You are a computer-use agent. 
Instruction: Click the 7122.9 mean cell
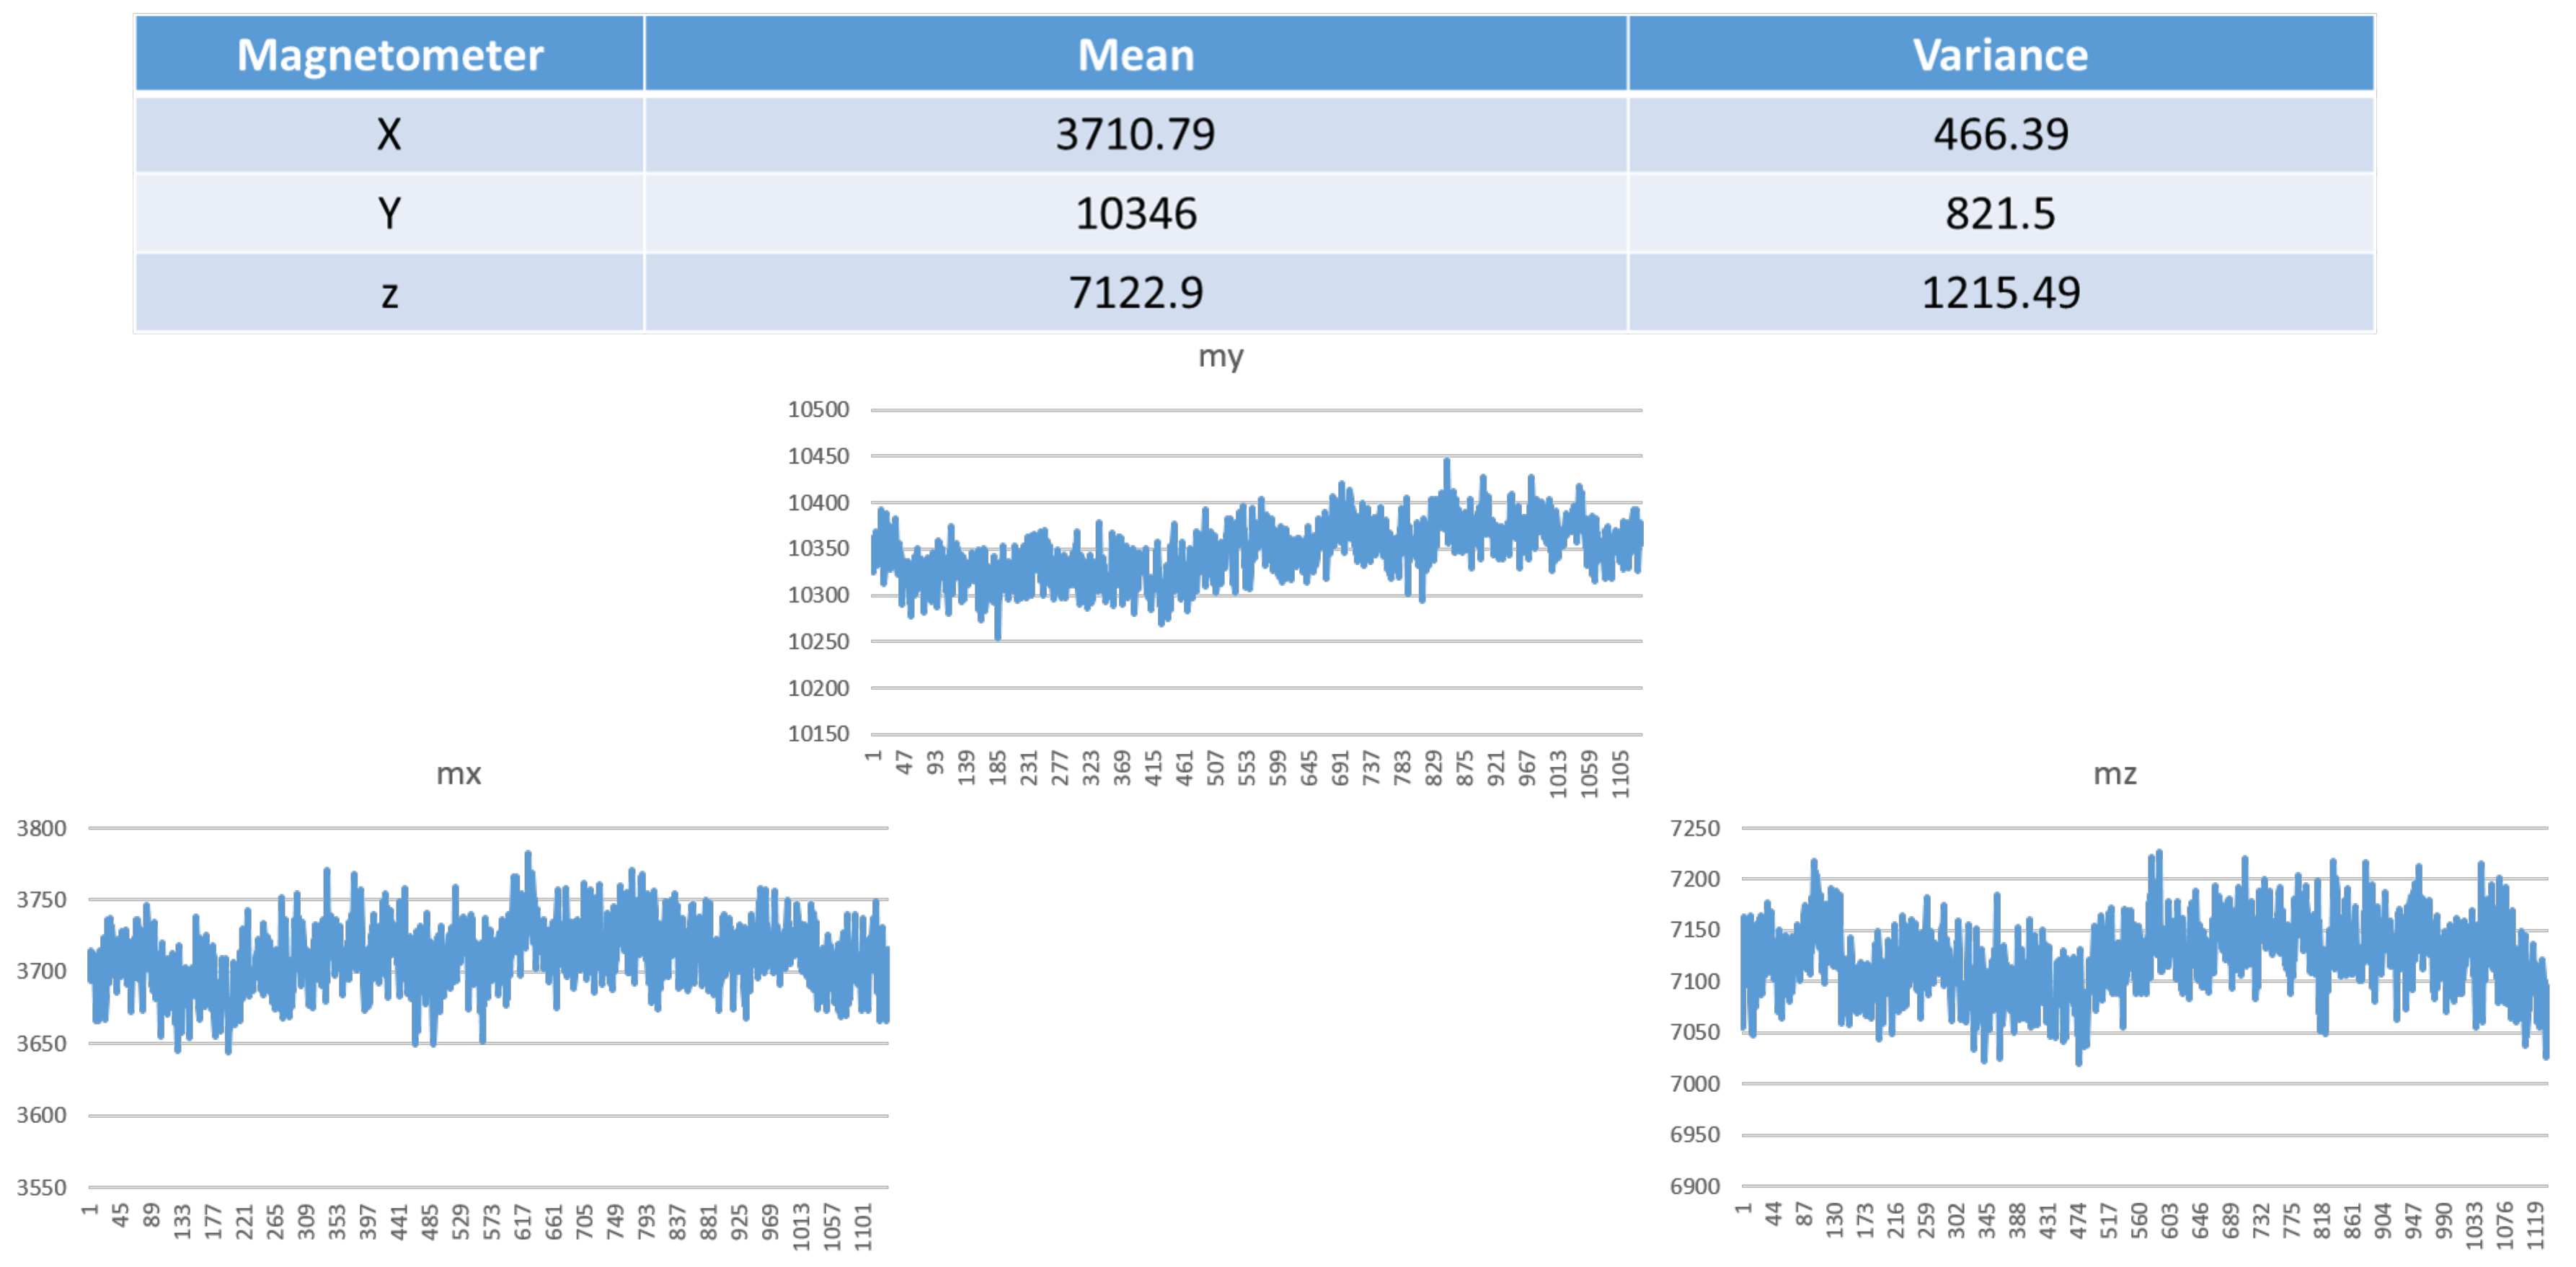click(x=1135, y=293)
